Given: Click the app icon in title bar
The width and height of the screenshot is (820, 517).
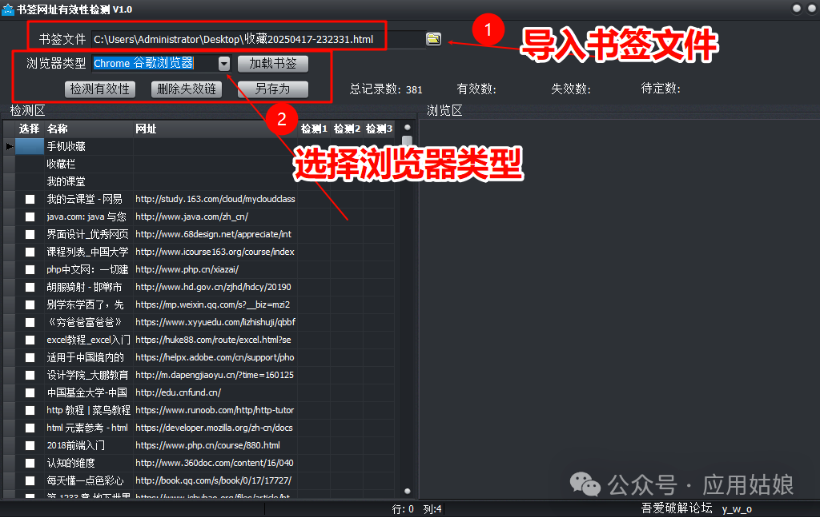Looking at the screenshot, I should point(7,9).
